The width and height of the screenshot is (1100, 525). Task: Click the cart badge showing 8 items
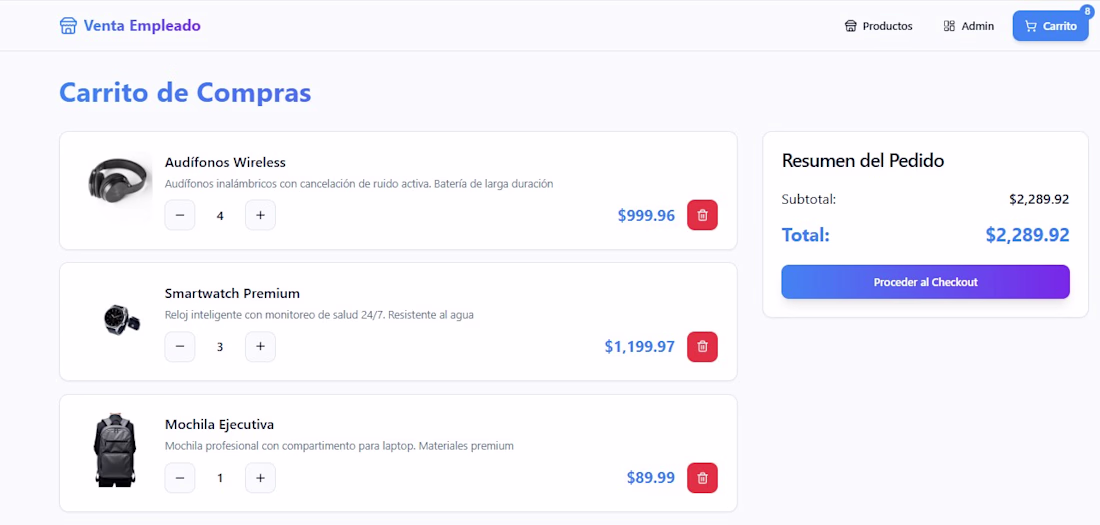(1087, 11)
